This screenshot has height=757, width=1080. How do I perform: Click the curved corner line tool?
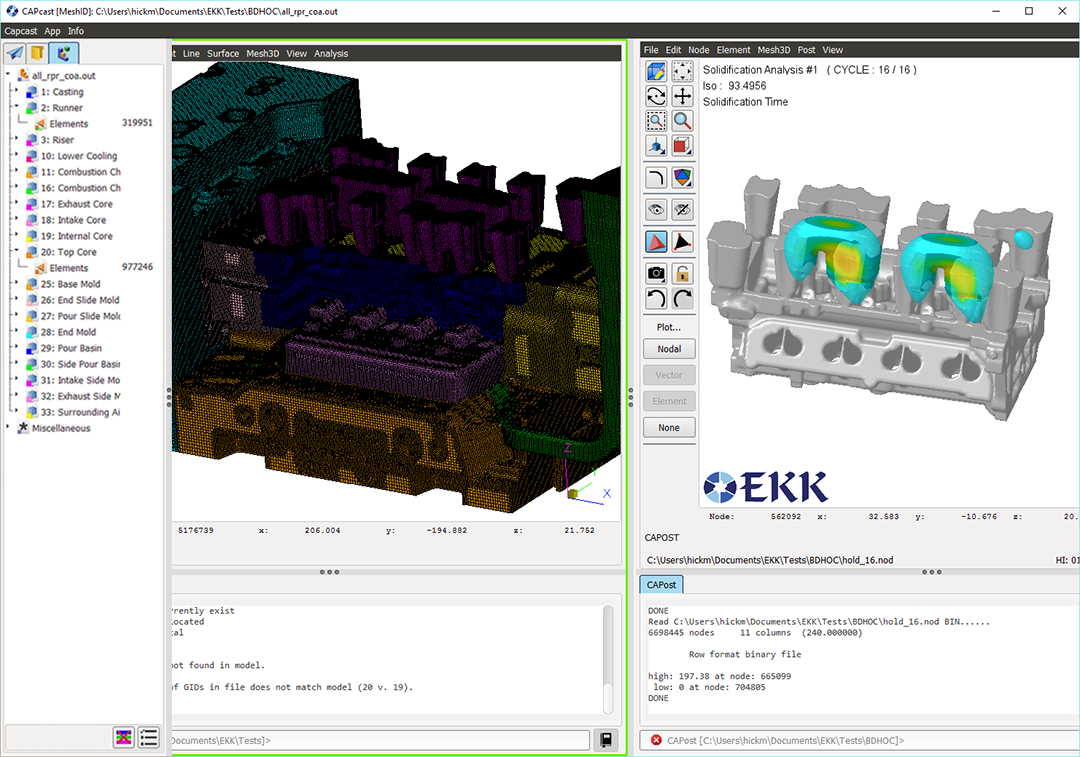coord(656,178)
